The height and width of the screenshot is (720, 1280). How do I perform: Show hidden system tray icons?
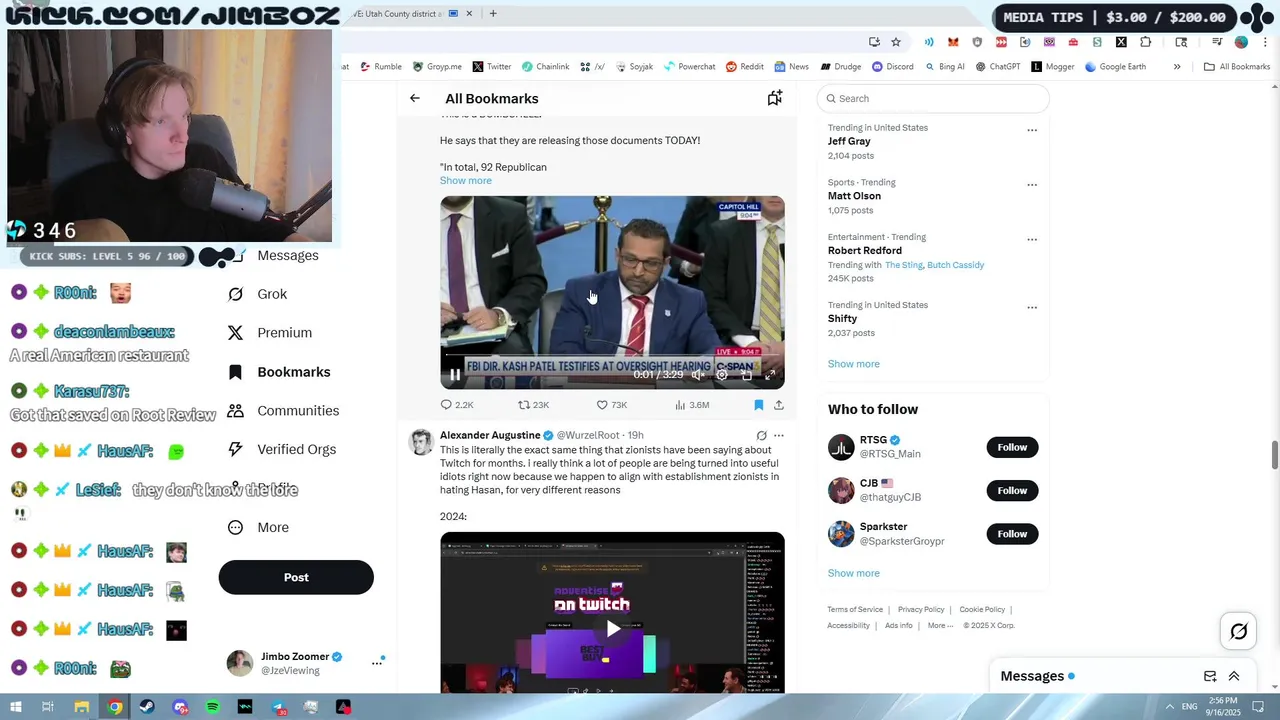(1169, 707)
